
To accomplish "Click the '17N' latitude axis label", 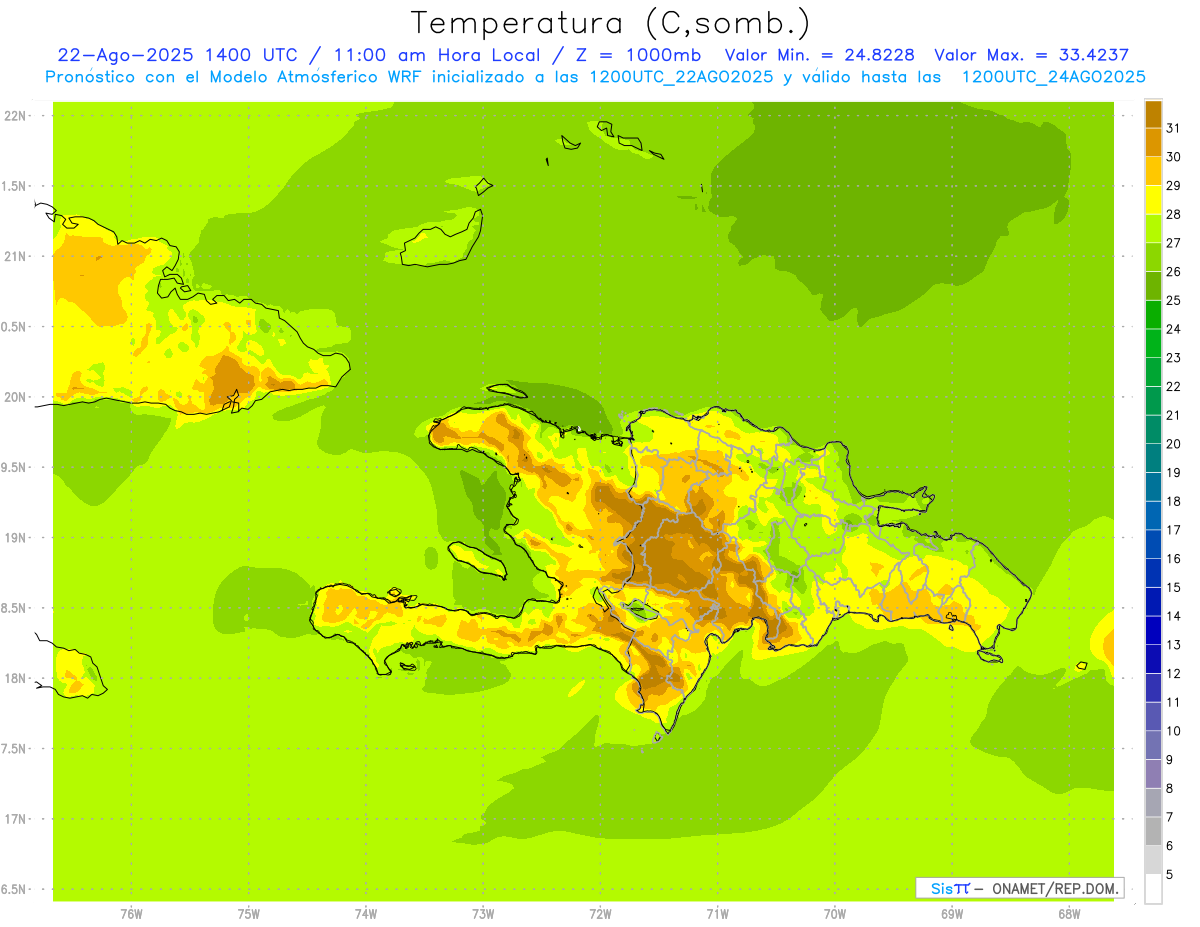I will point(17,819).
